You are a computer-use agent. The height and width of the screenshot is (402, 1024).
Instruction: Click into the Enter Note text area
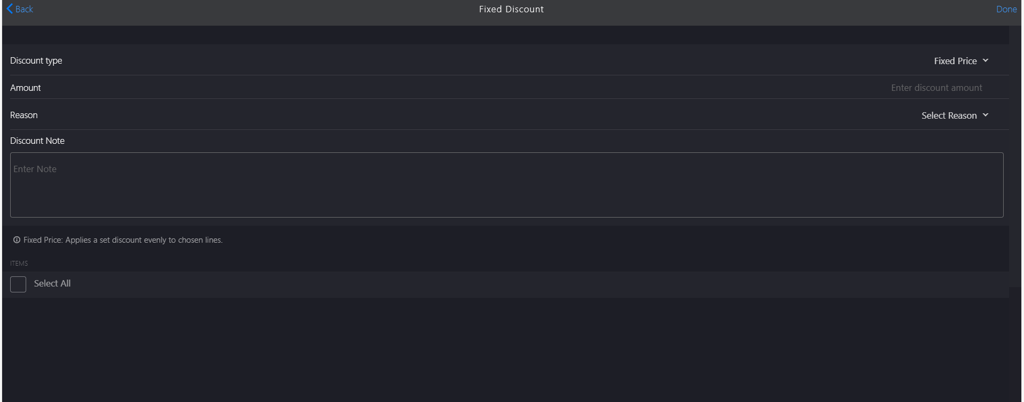(506, 185)
